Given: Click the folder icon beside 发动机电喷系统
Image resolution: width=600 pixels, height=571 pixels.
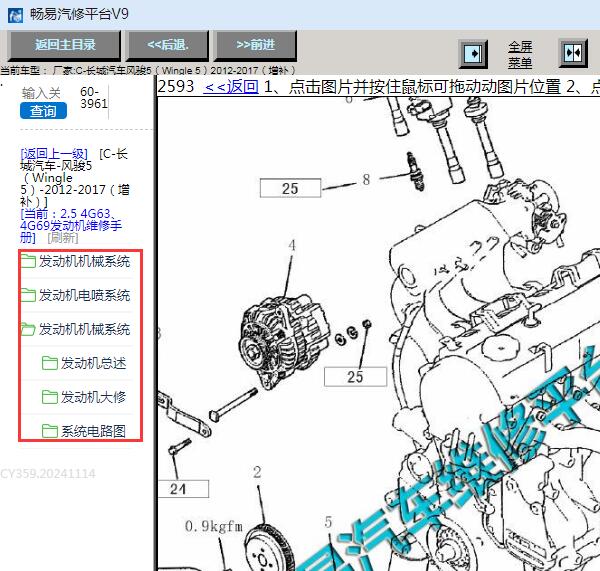Looking at the screenshot, I should (x=28, y=295).
